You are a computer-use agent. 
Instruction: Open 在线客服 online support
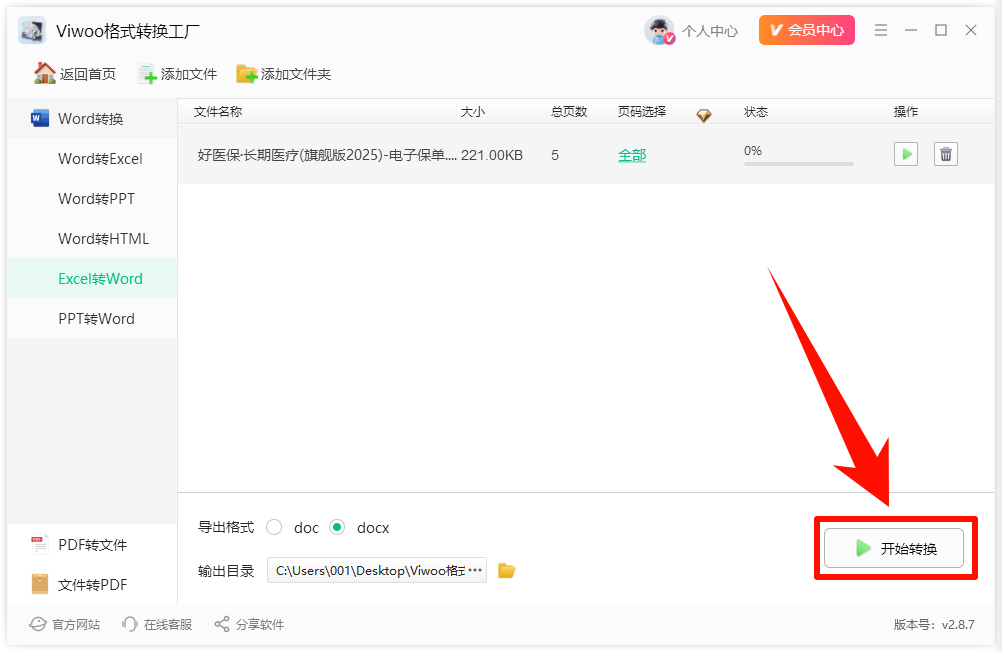(157, 624)
